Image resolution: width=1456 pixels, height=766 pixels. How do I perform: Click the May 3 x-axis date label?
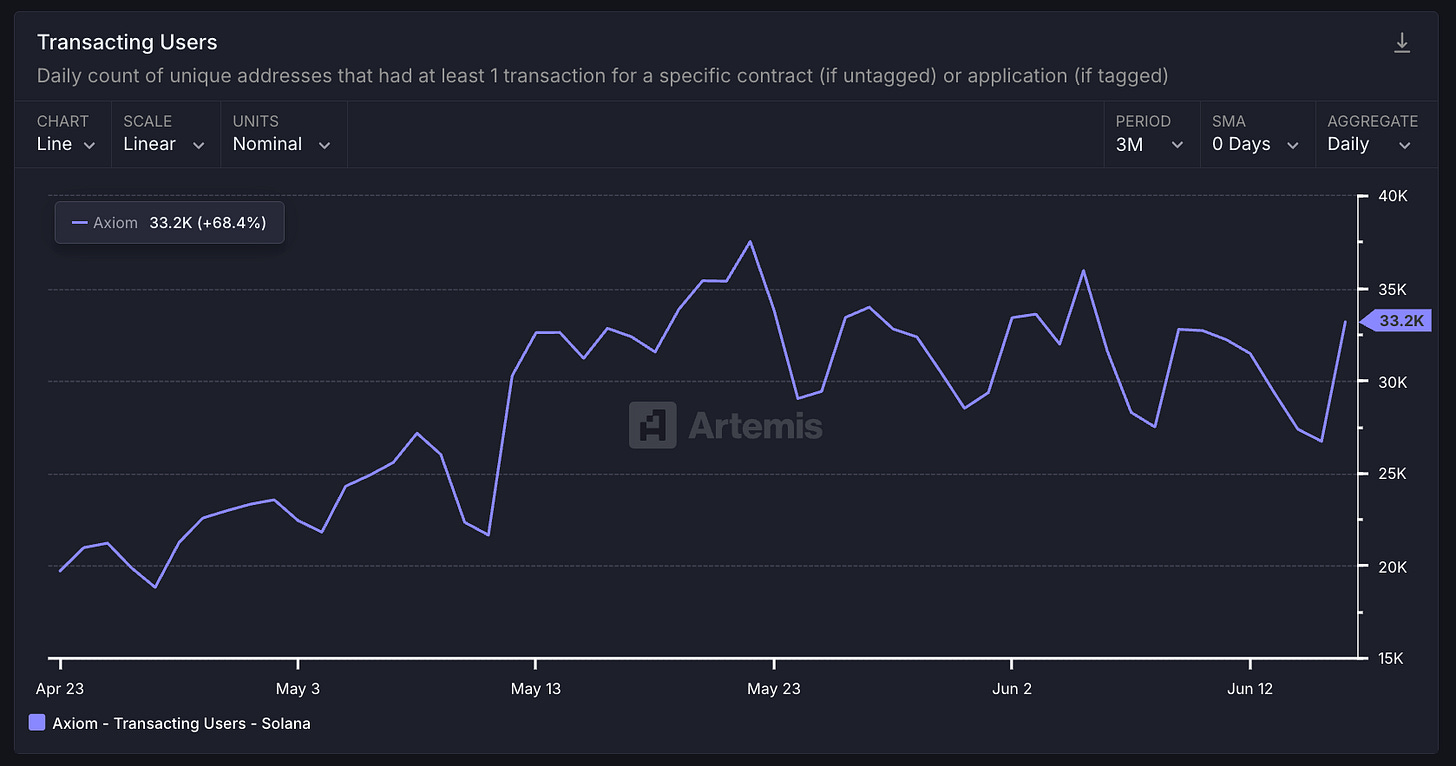coord(298,689)
